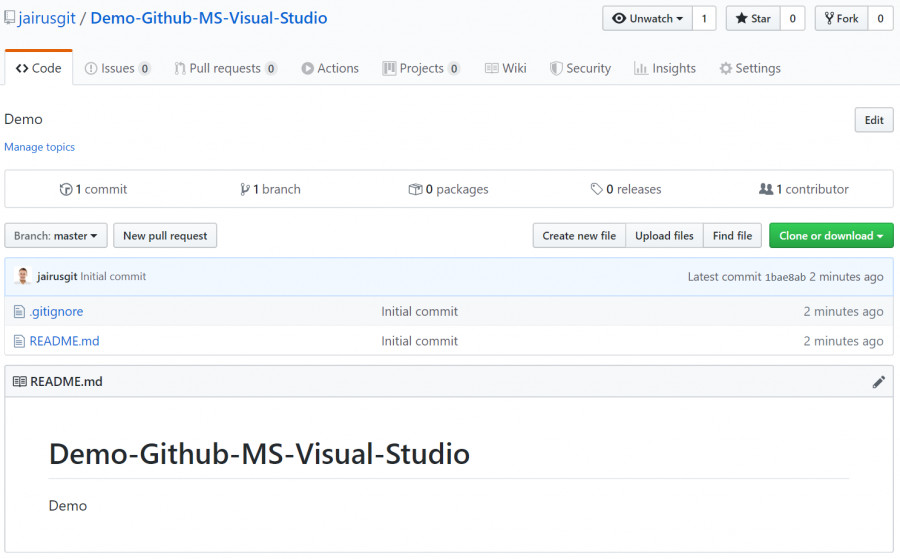Open the 0 packages link

pyautogui.click(x=448, y=189)
